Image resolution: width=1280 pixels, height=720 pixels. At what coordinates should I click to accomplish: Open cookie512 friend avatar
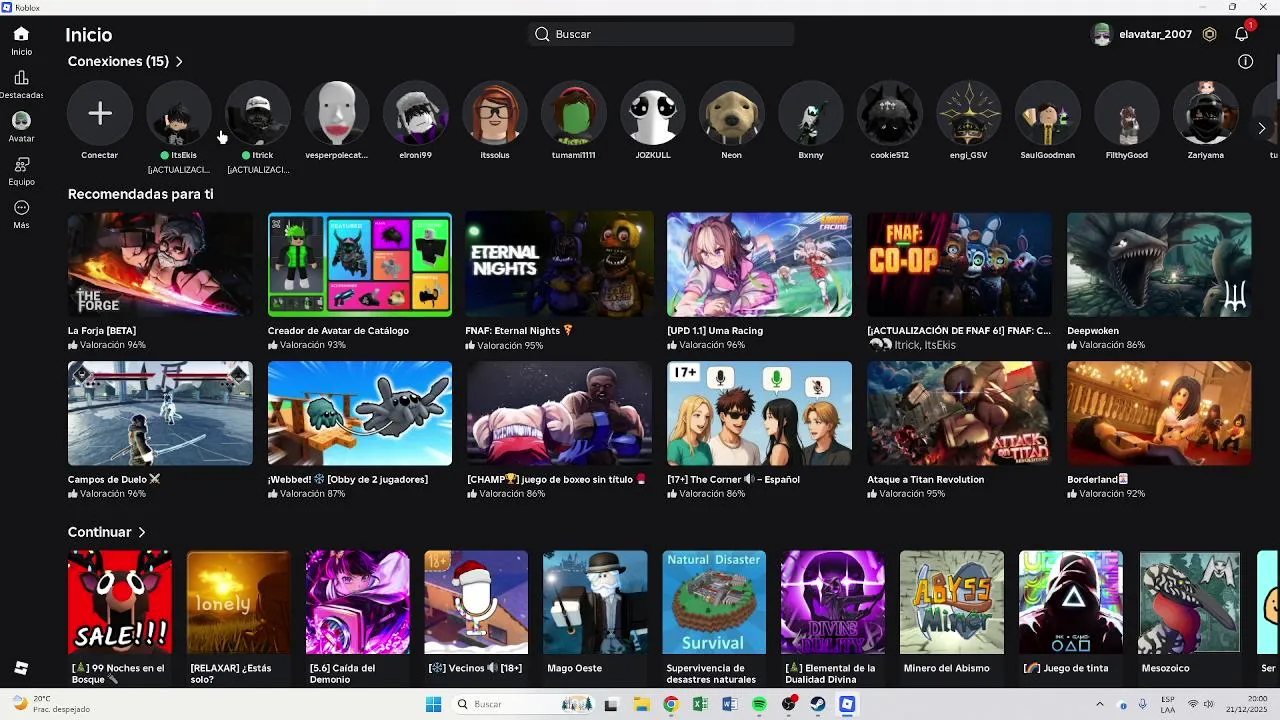[890, 113]
